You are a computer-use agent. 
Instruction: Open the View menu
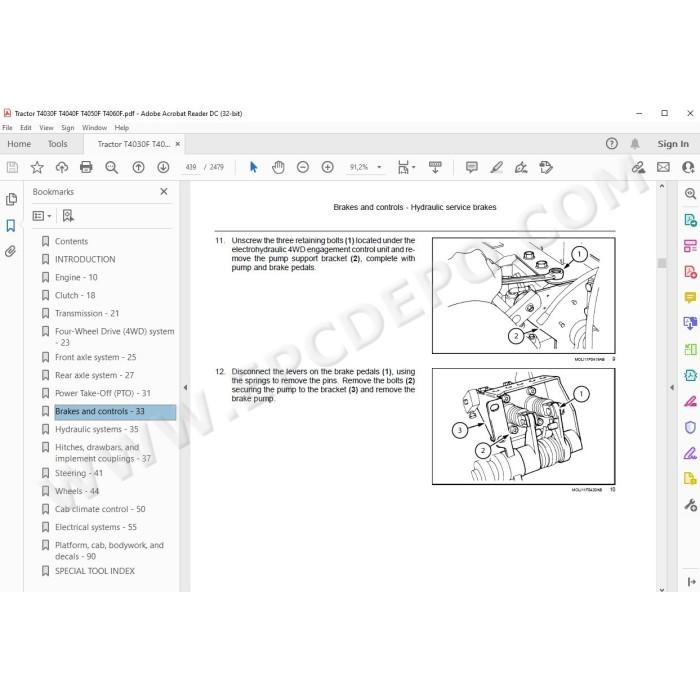[46, 128]
